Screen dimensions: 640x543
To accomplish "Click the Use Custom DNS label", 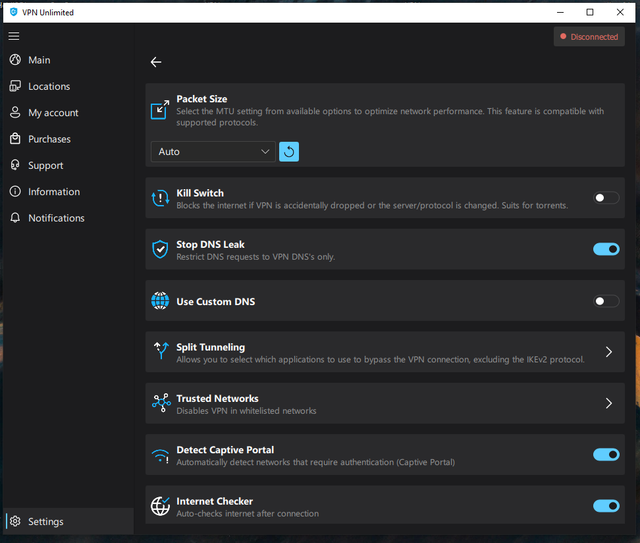I will 216,302.
